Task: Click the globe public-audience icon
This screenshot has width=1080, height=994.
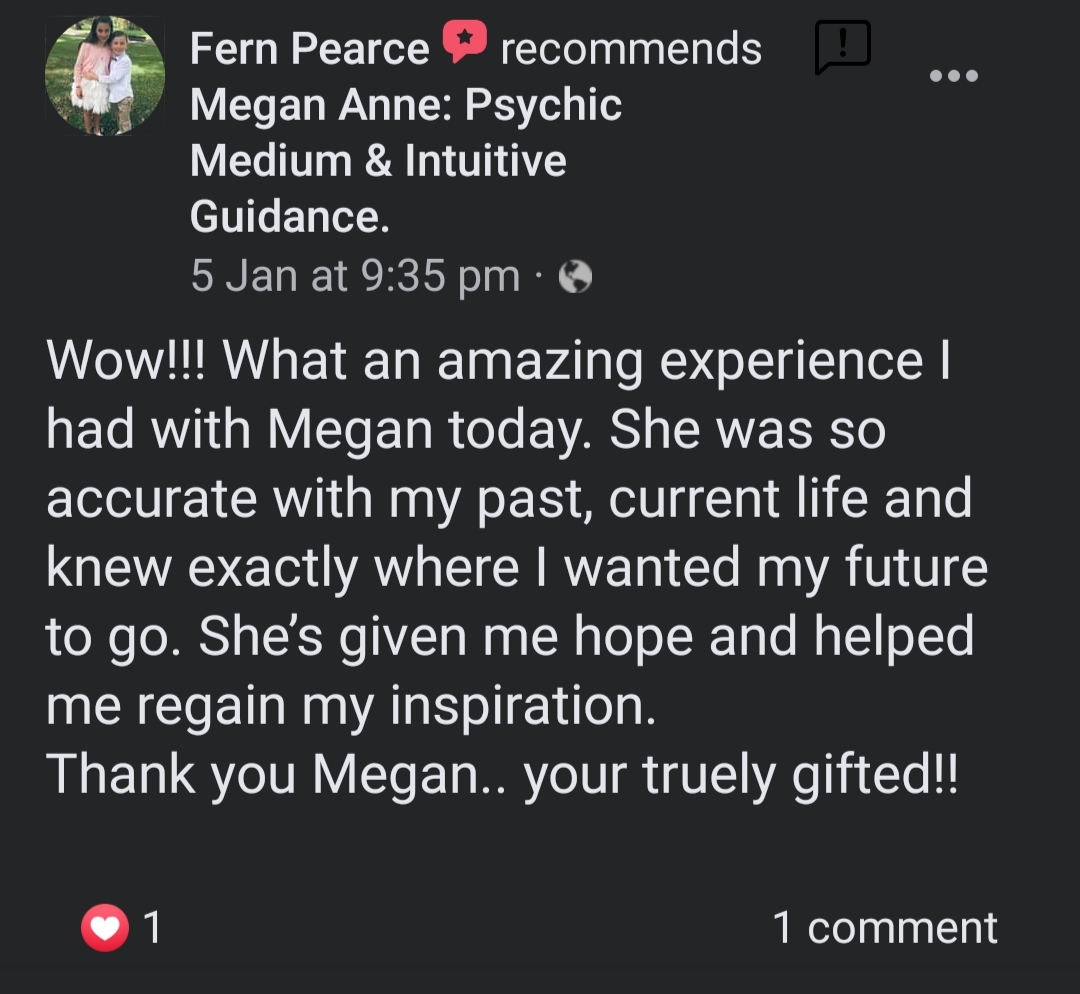Action: (575, 277)
